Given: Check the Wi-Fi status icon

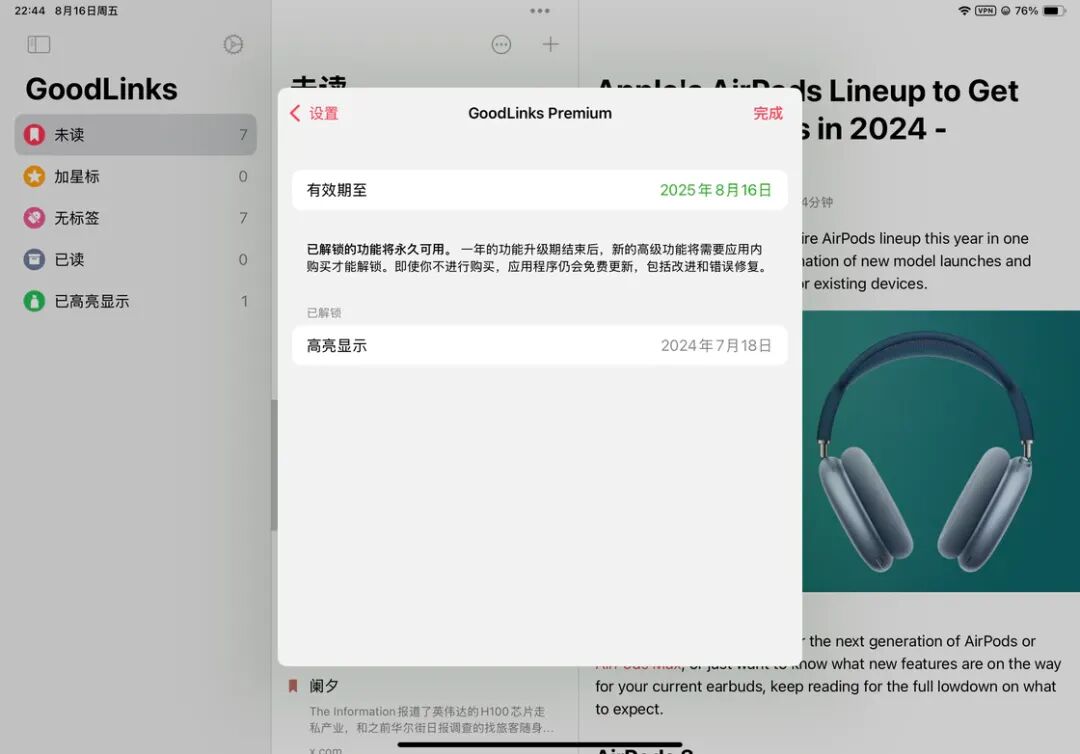Looking at the screenshot, I should click(964, 10).
